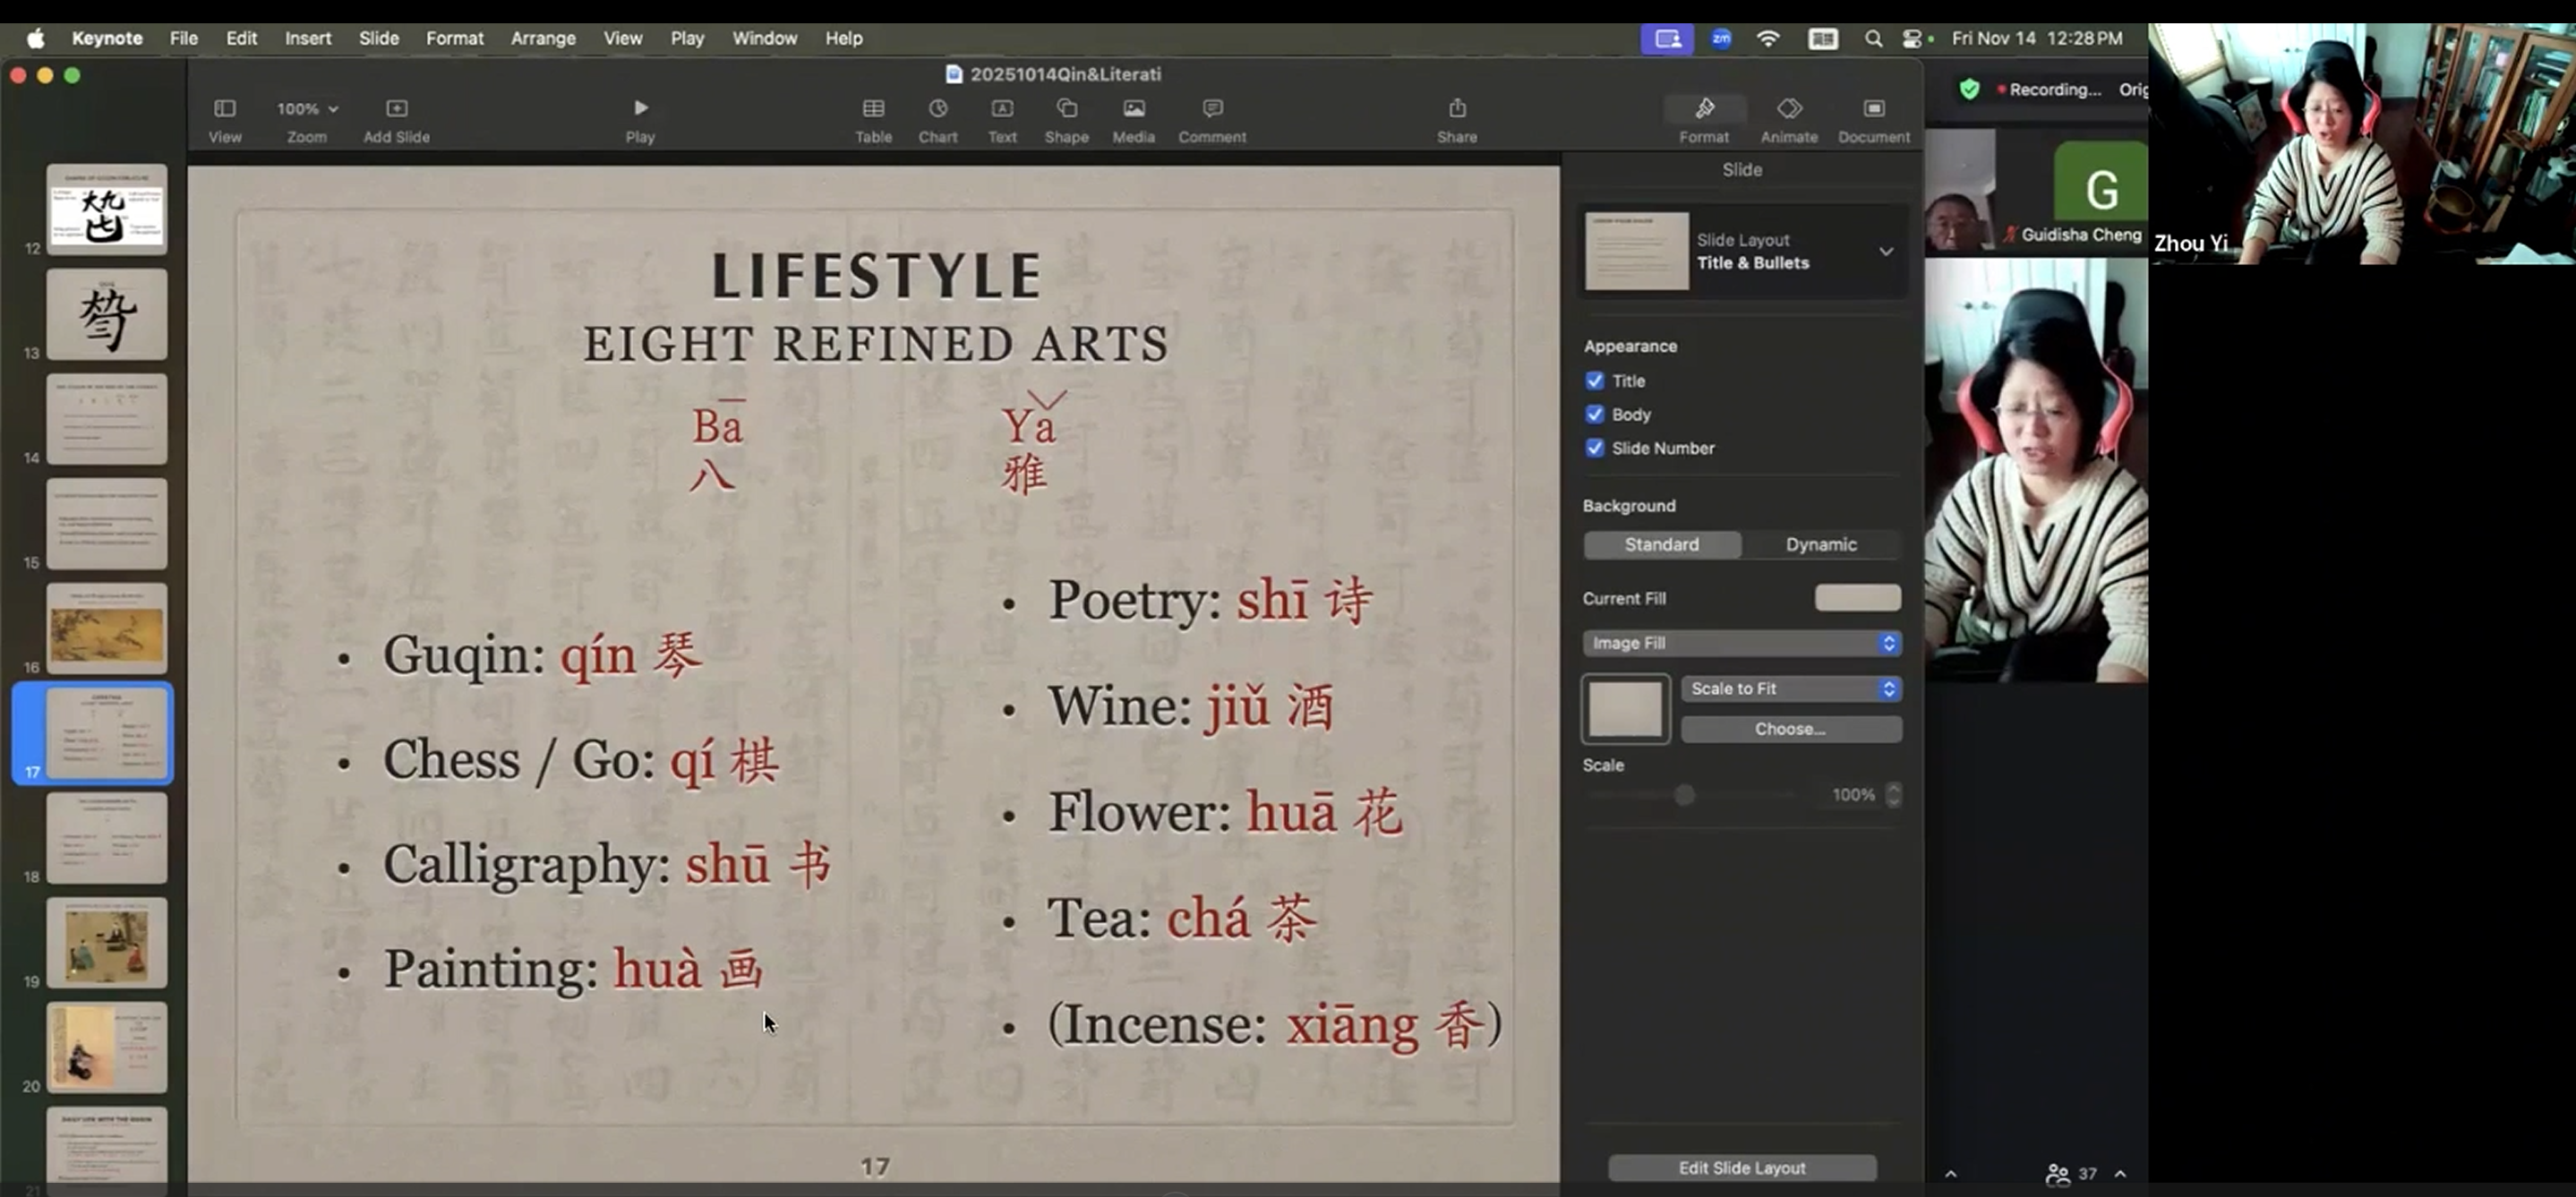Add a Comment via toolbar
Image resolution: width=2576 pixels, height=1197 pixels.
(x=1211, y=109)
